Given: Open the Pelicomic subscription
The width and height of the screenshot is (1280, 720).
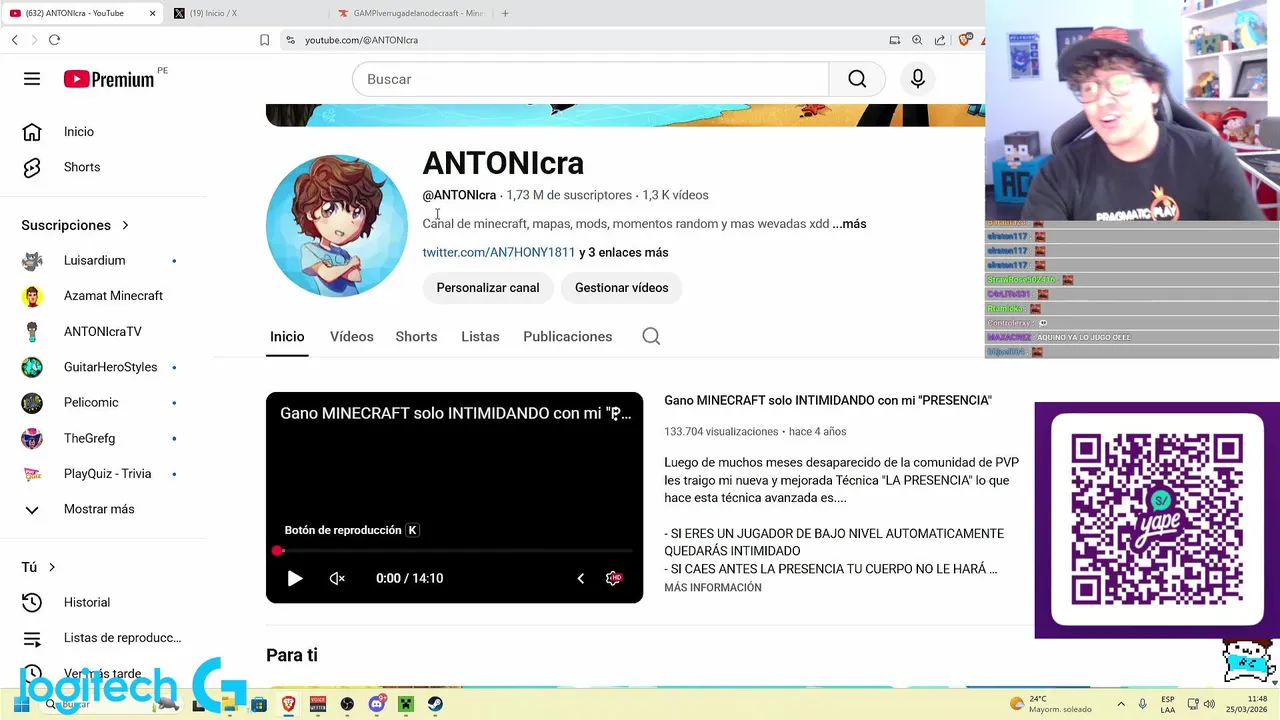Looking at the screenshot, I should pos(91,403).
